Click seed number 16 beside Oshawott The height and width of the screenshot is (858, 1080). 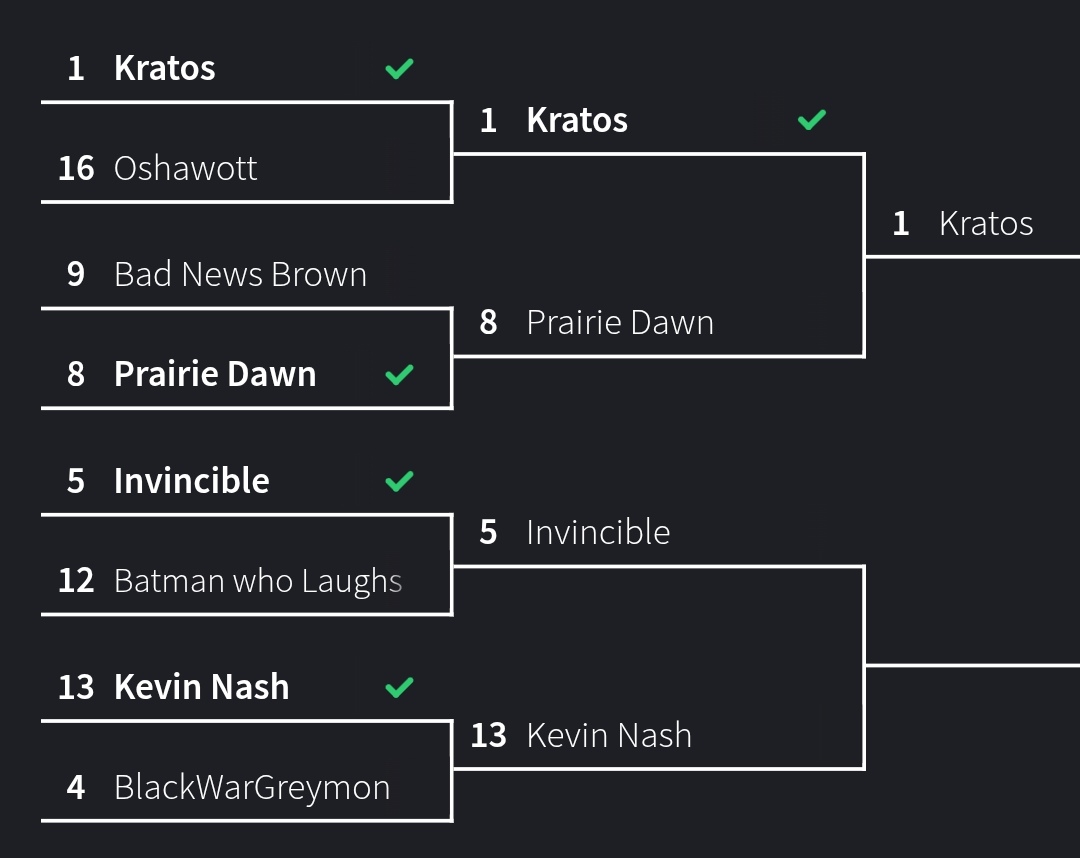pyautogui.click(x=76, y=168)
